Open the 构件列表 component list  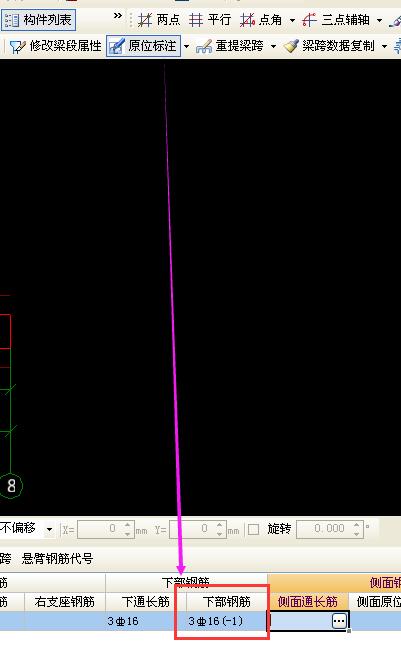39,20
